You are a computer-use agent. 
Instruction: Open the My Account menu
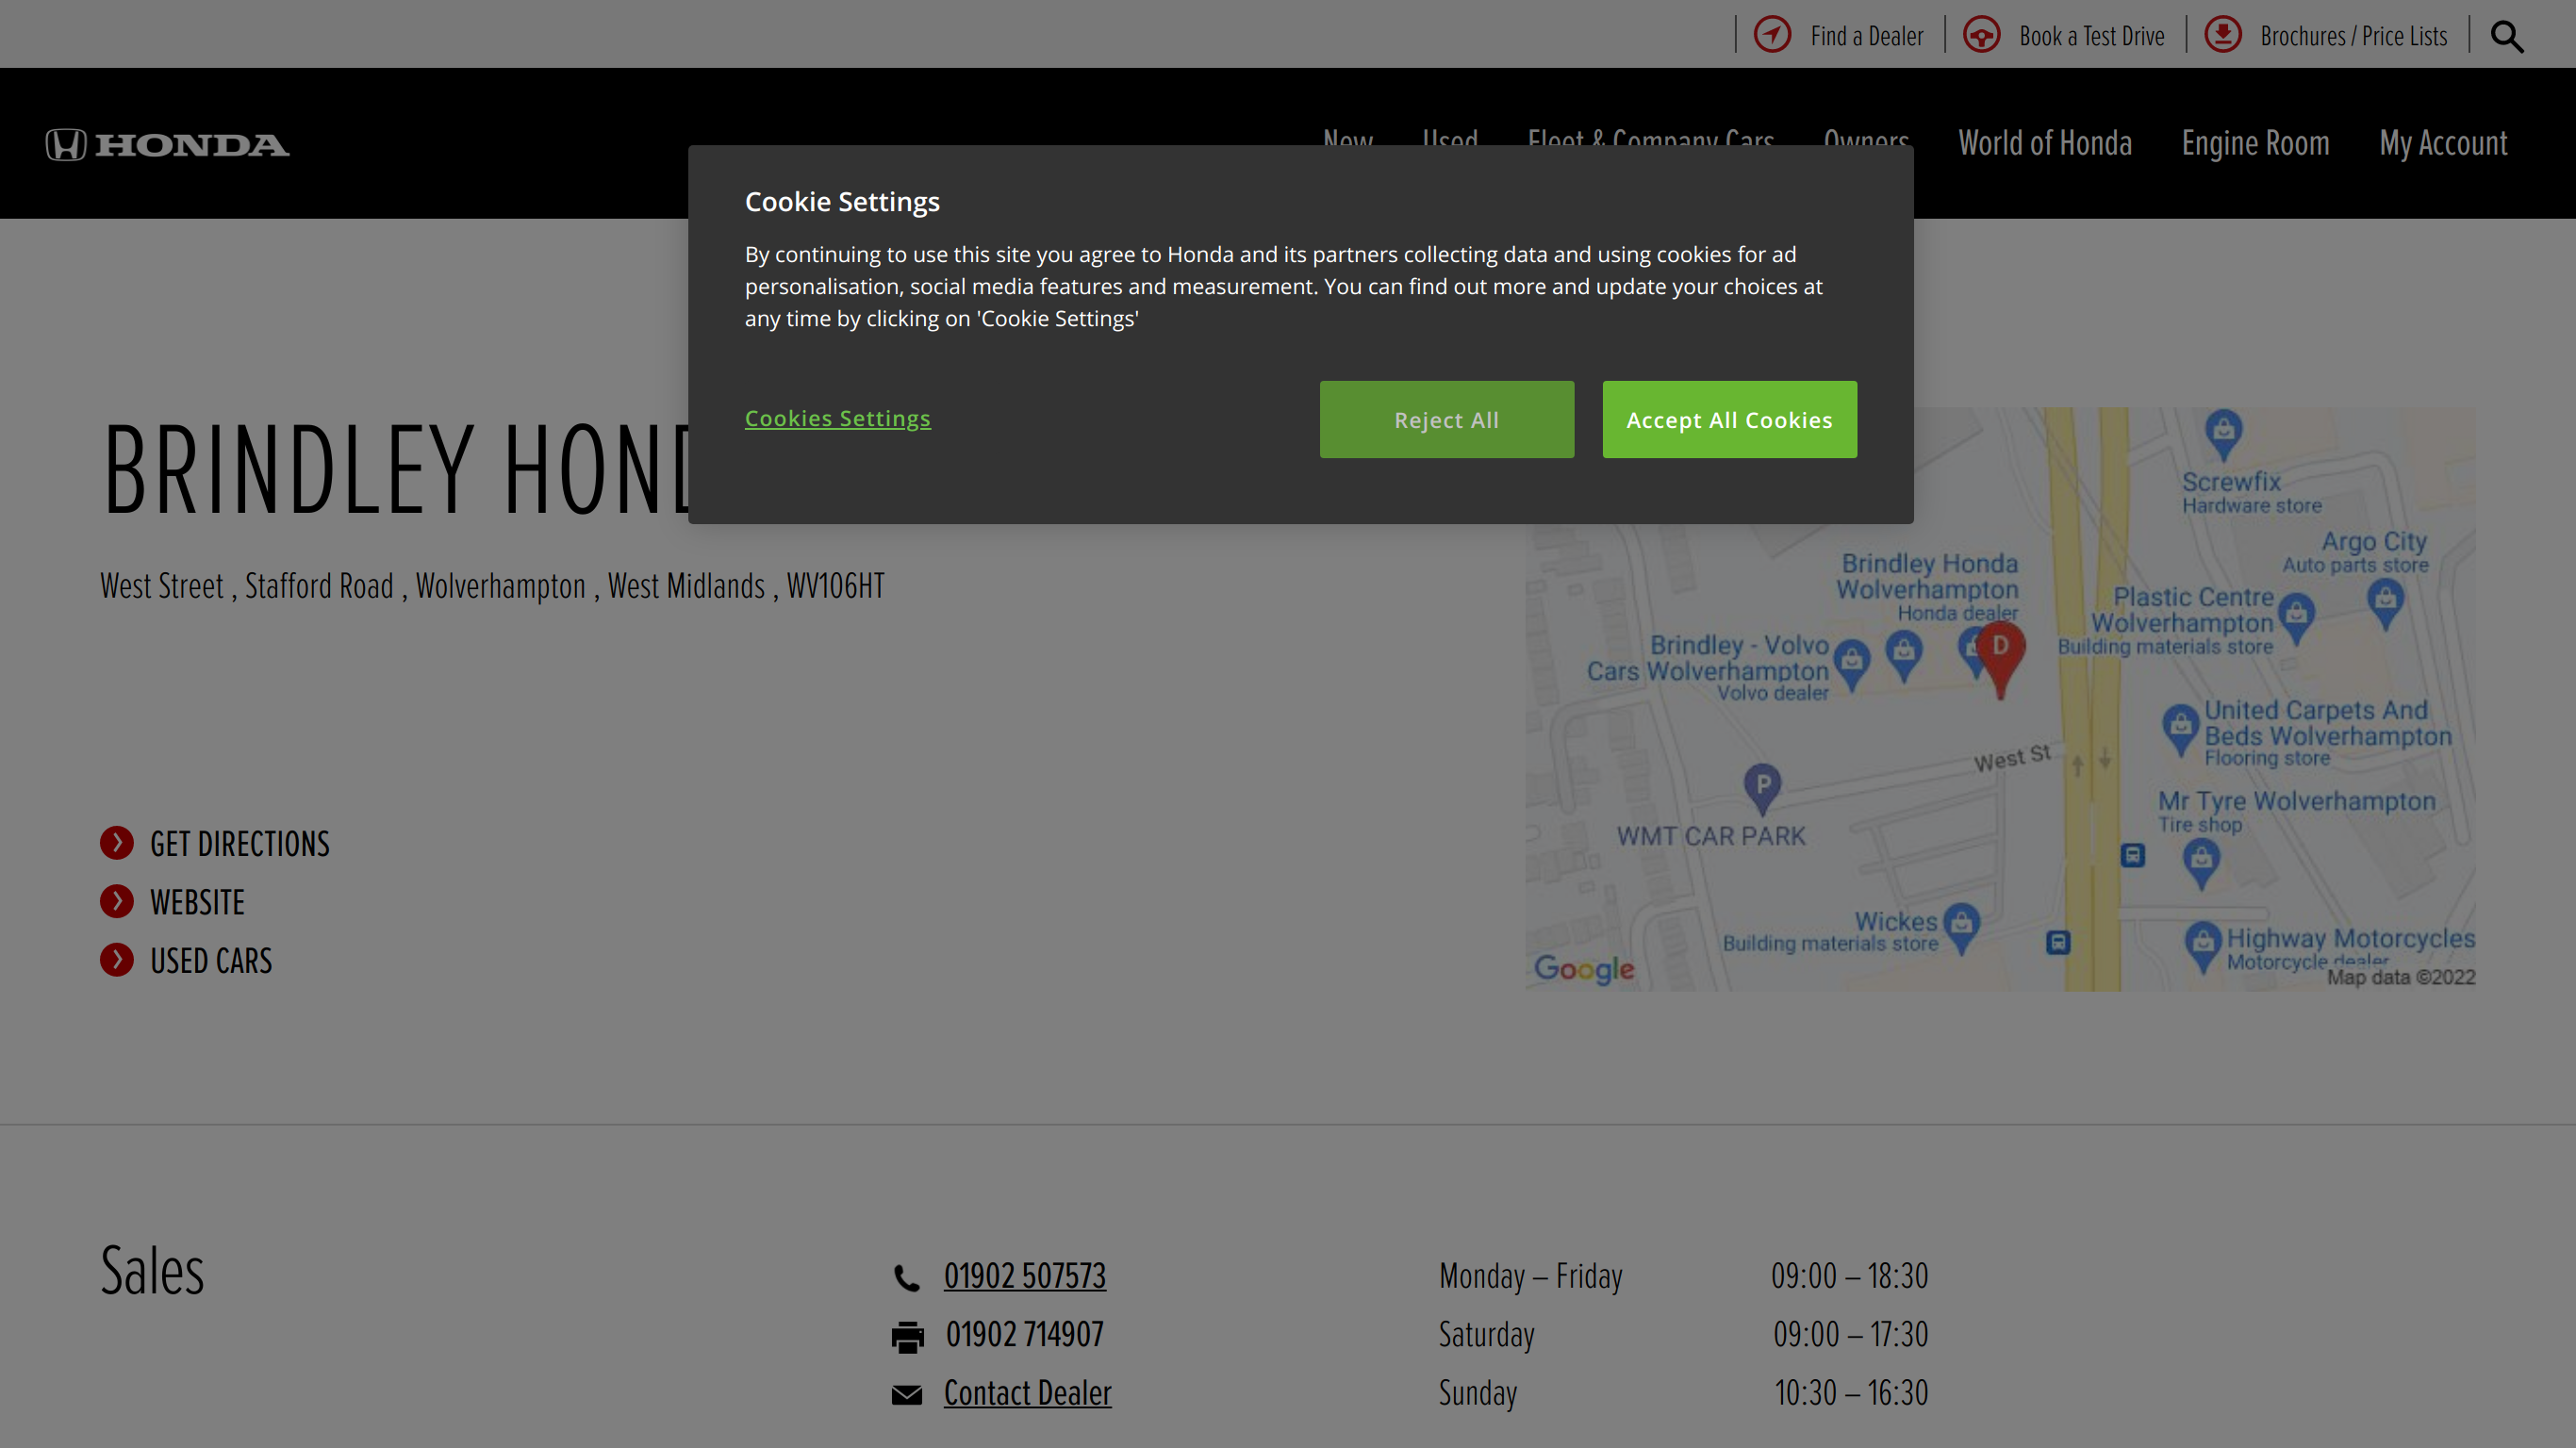pos(2444,143)
